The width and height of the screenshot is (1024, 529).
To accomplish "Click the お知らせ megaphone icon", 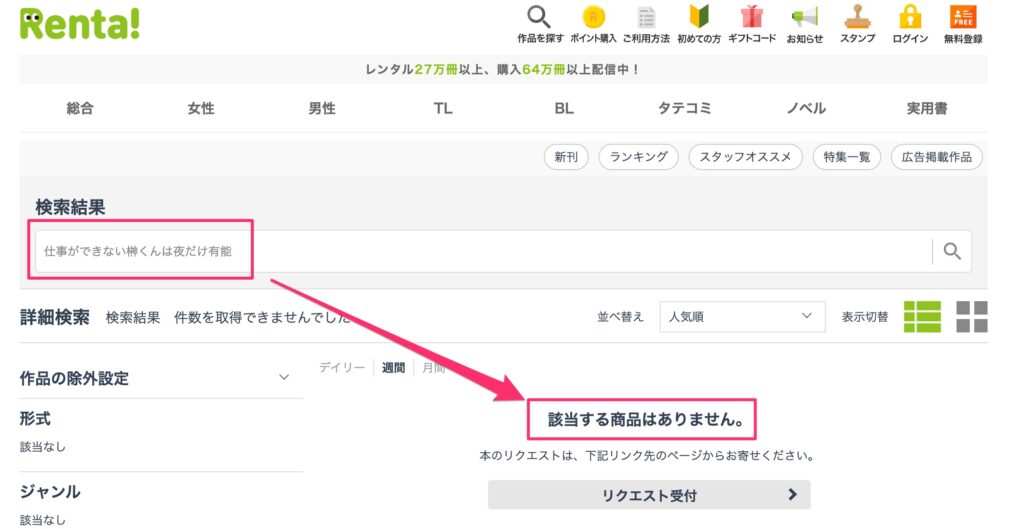I will [x=805, y=17].
